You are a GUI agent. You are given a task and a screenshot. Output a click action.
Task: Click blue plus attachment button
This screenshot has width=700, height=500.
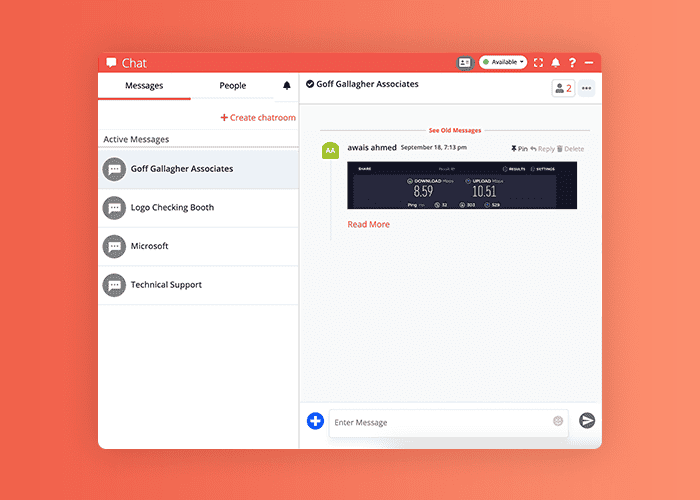(x=315, y=421)
